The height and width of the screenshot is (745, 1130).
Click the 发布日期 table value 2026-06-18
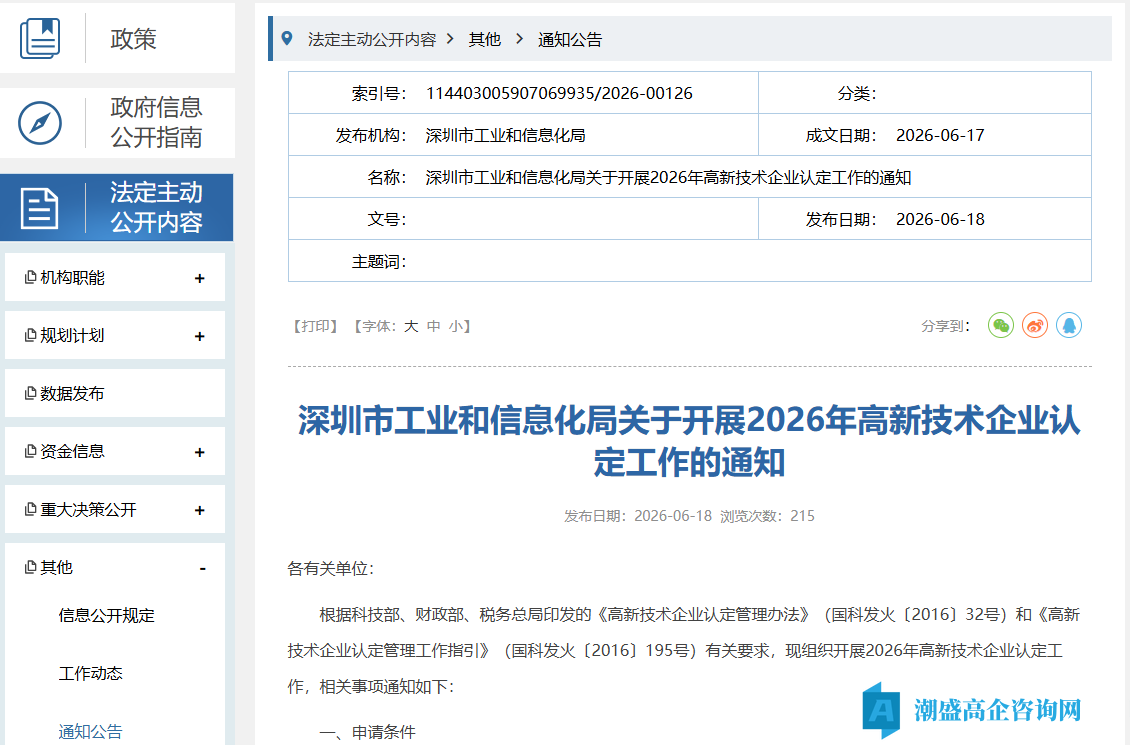tap(940, 220)
